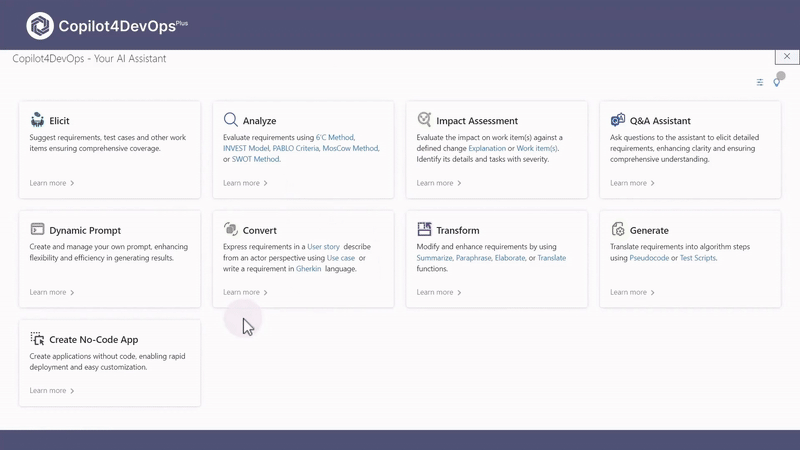
Task: Choose the Gherkin link
Action: coord(309,269)
